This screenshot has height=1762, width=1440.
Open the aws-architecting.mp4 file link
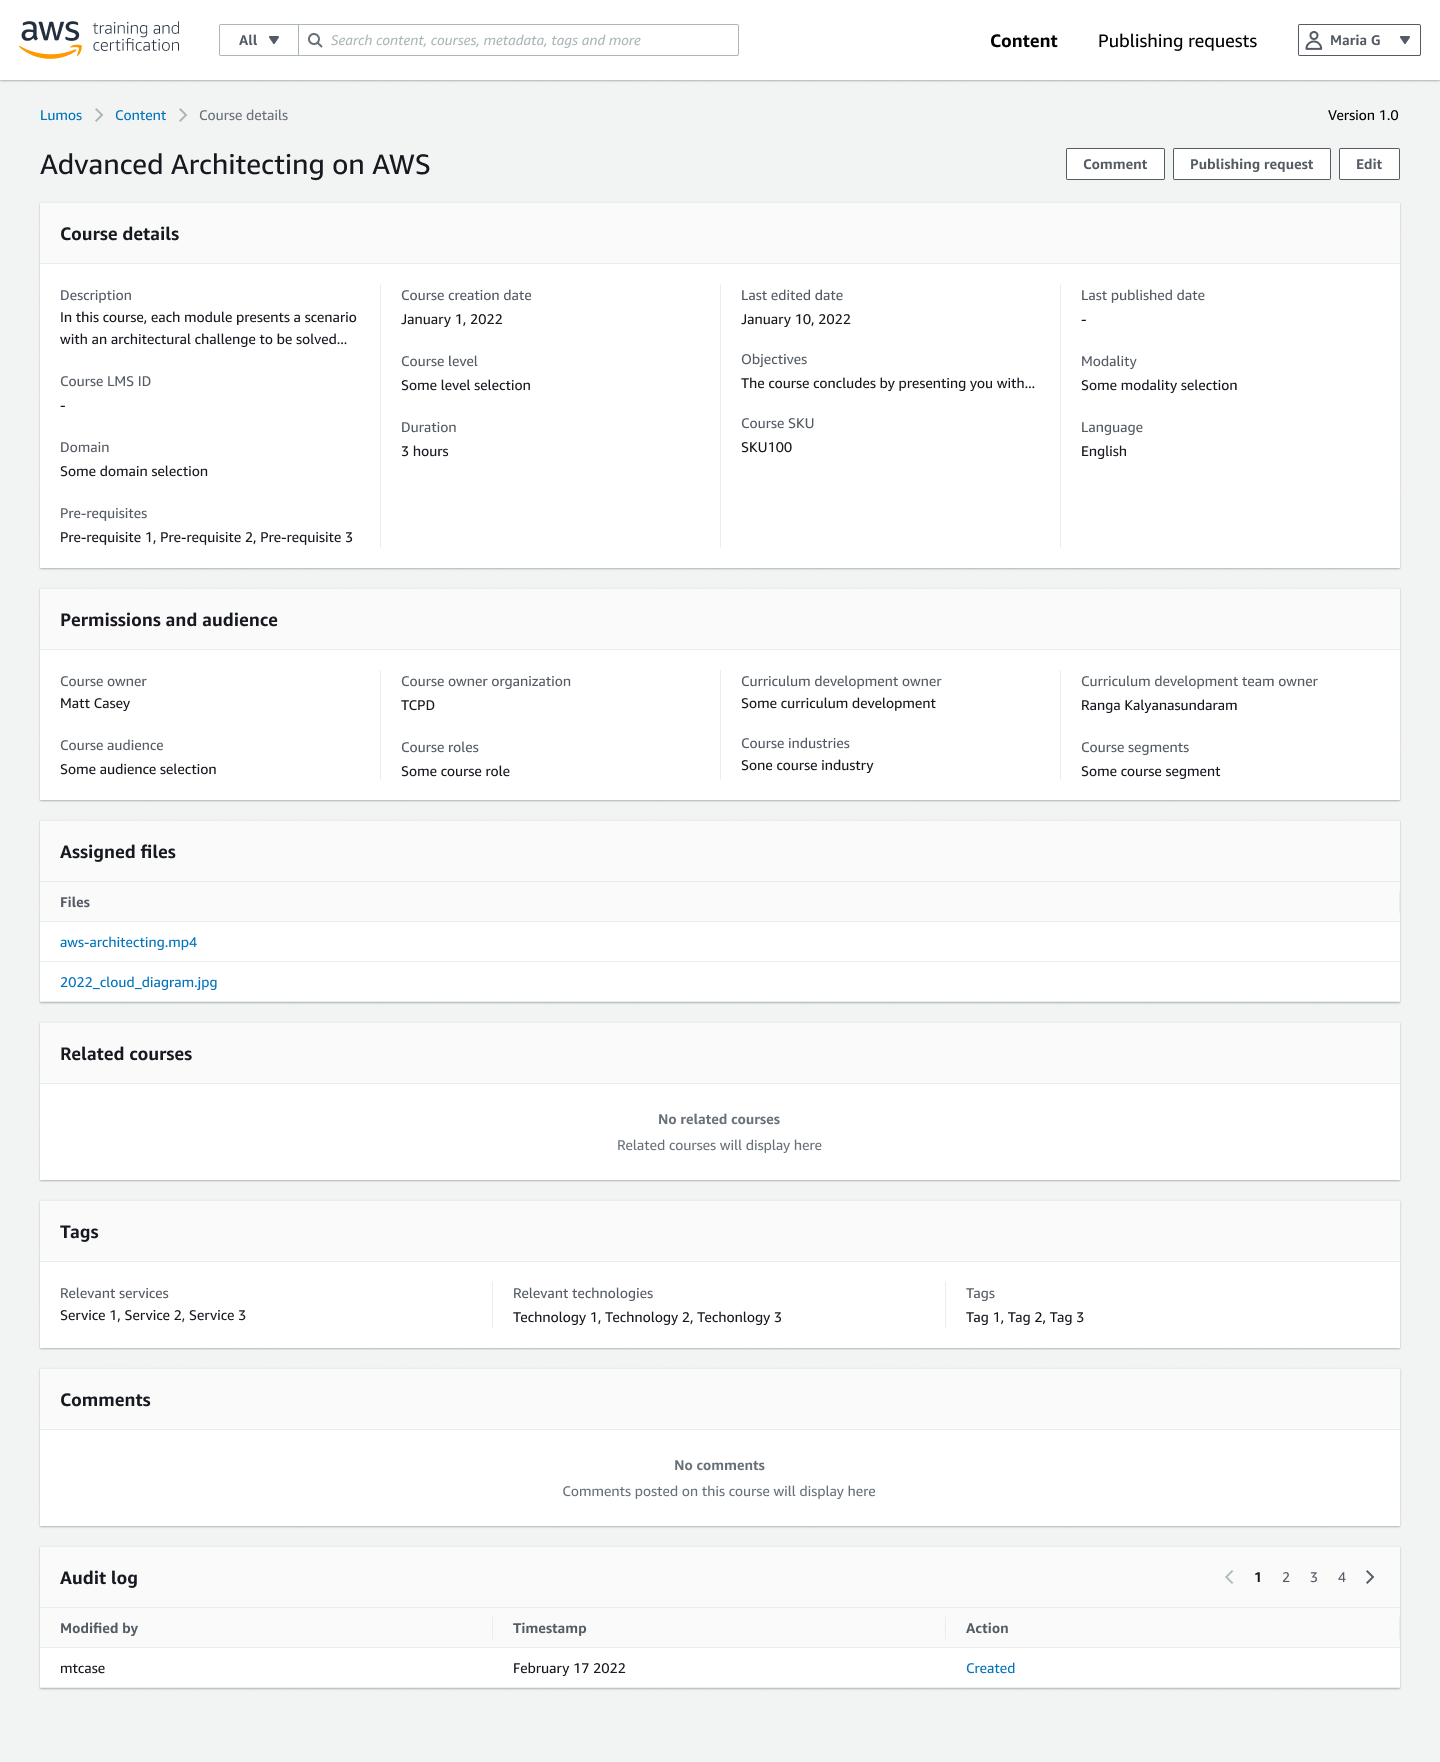tap(128, 942)
